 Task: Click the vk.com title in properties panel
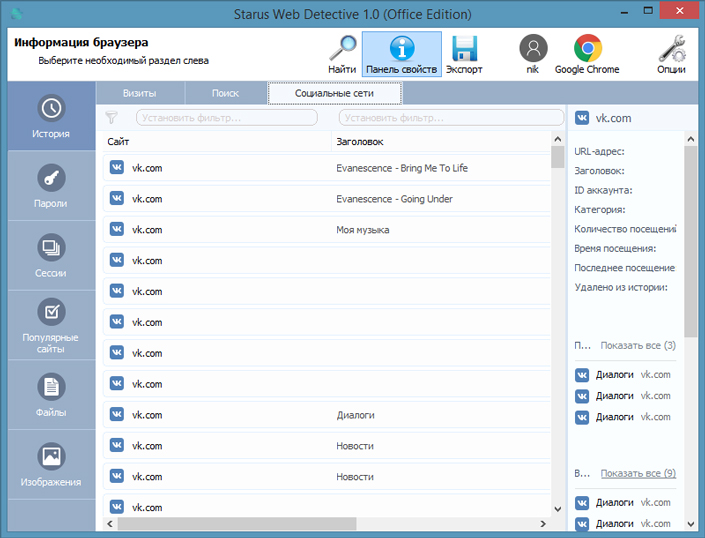coord(613,118)
